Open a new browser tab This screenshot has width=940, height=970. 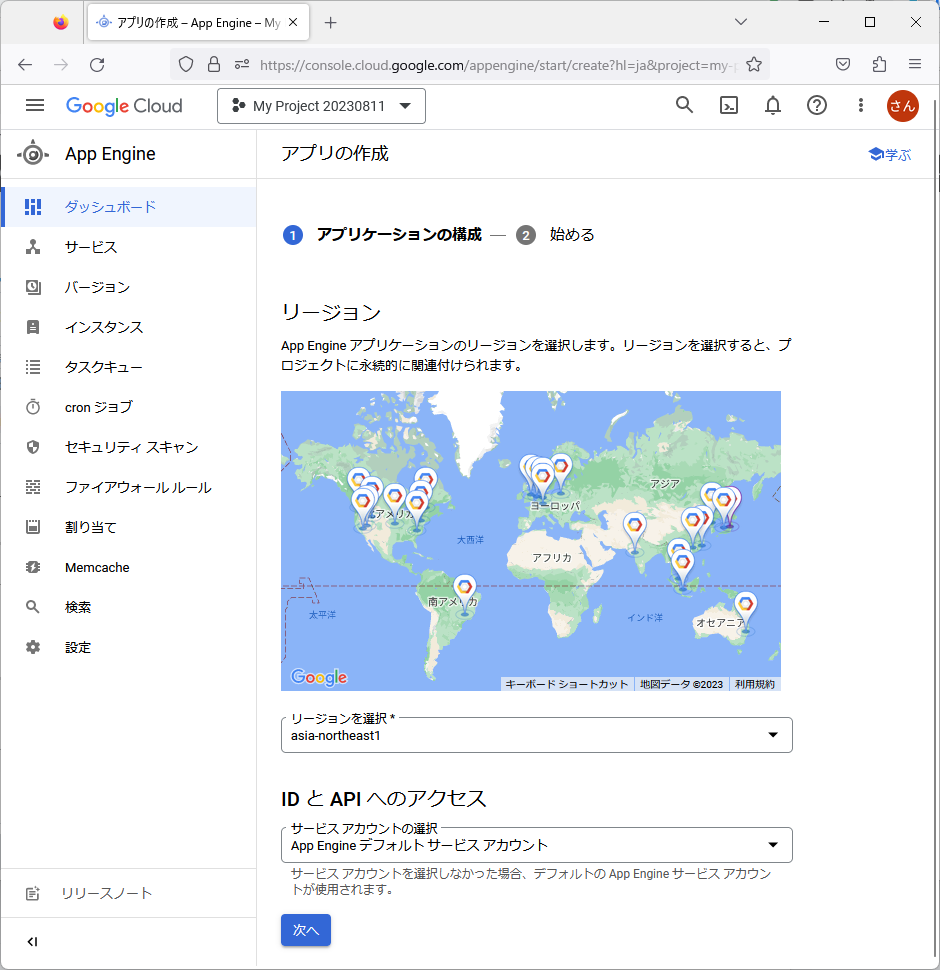331,23
